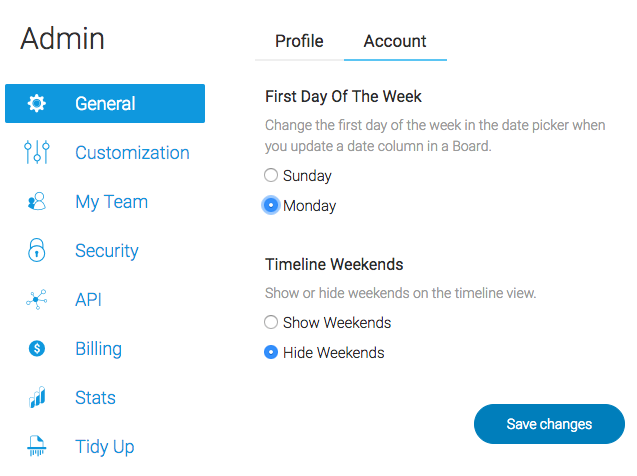This screenshot has height=476, width=637.
Task: Click the API network nodes icon
Action: click(x=37, y=300)
